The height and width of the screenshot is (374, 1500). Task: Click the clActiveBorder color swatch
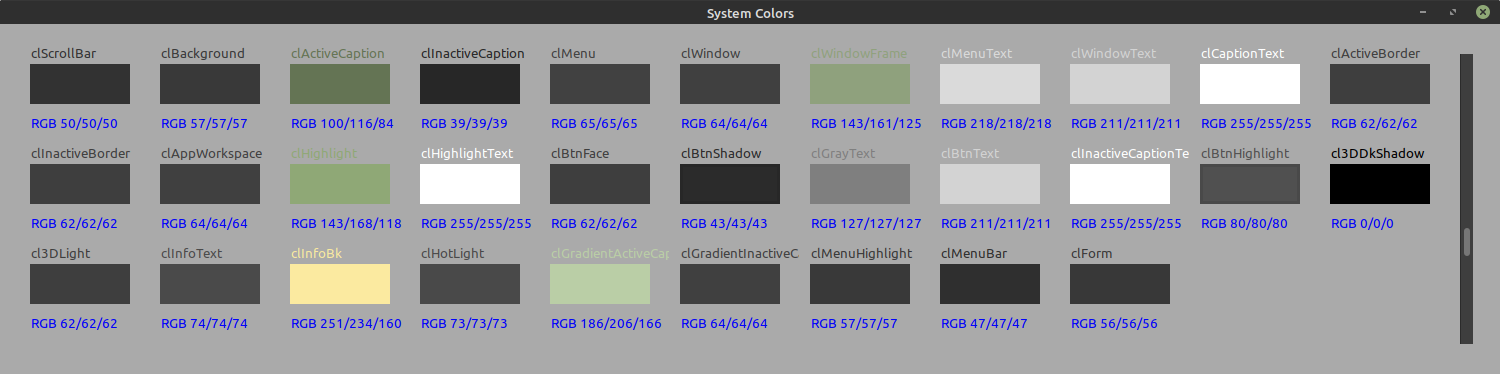pos(1380,84)
